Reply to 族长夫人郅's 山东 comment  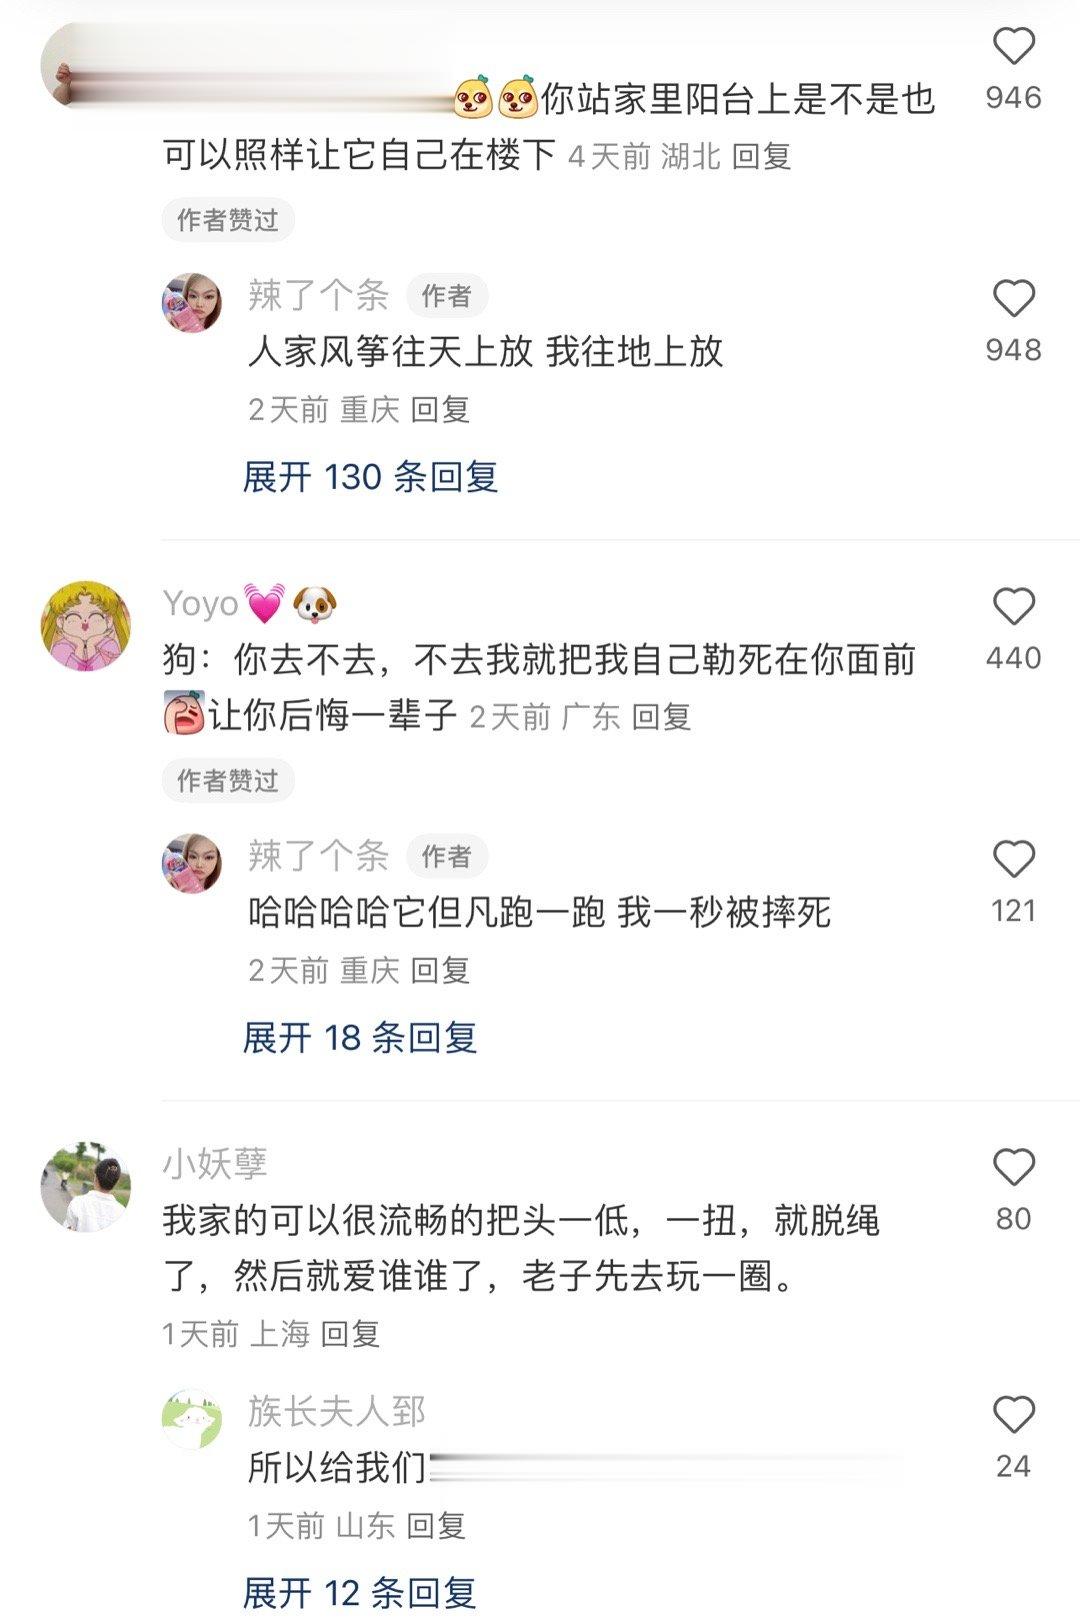pos(436,1526)
